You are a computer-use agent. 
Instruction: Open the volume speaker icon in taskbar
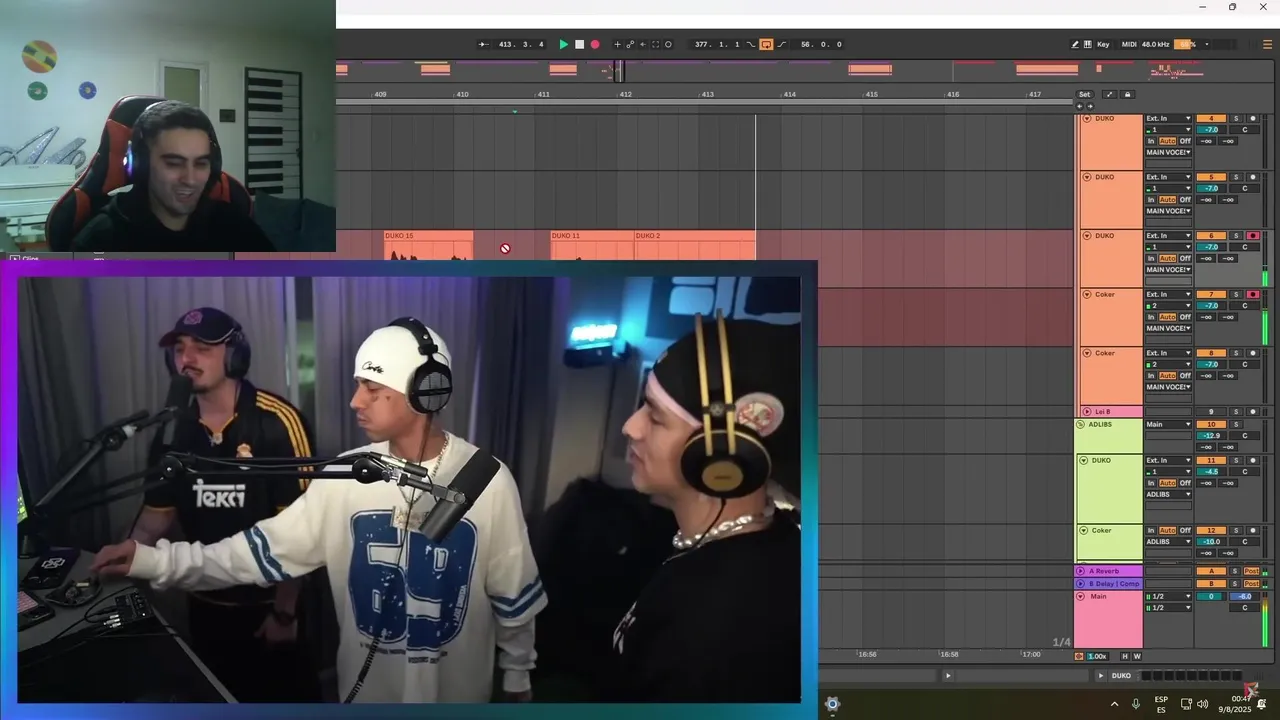pyautogui.click(x=1202, y=704)
